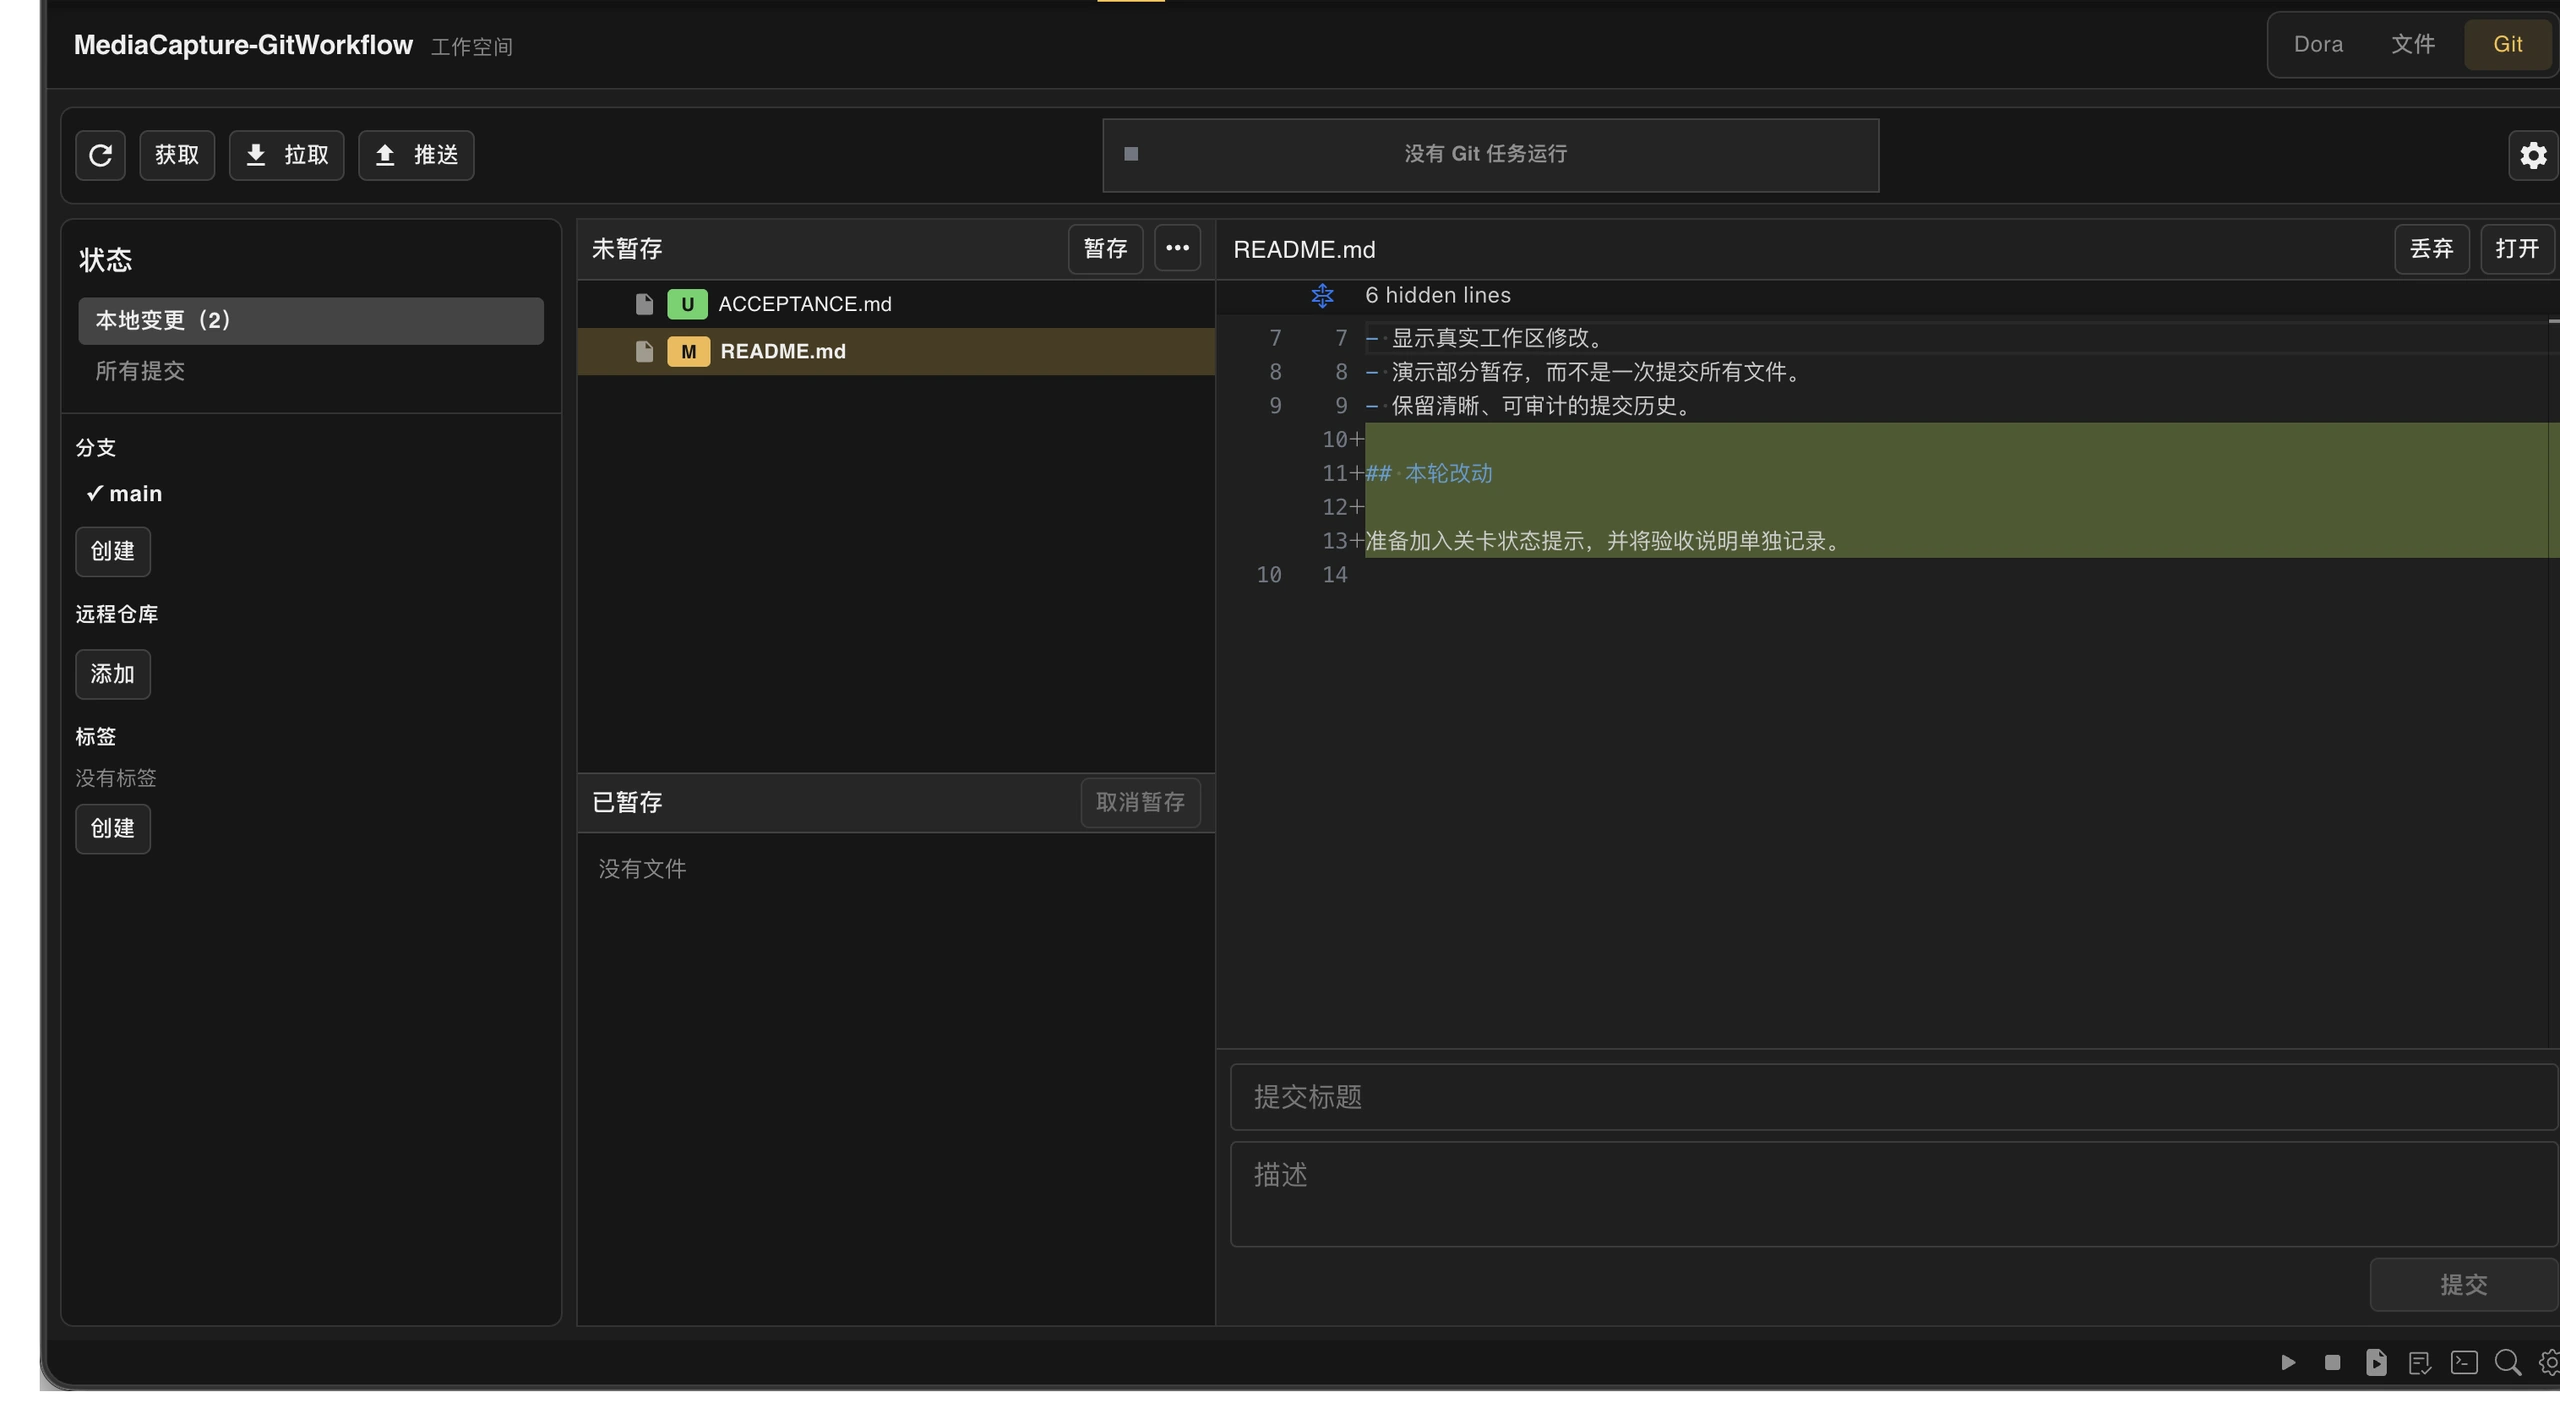2560x1403 pixels.
Task: Click 添加 button under 远程仓库
Action: [113, 674]
